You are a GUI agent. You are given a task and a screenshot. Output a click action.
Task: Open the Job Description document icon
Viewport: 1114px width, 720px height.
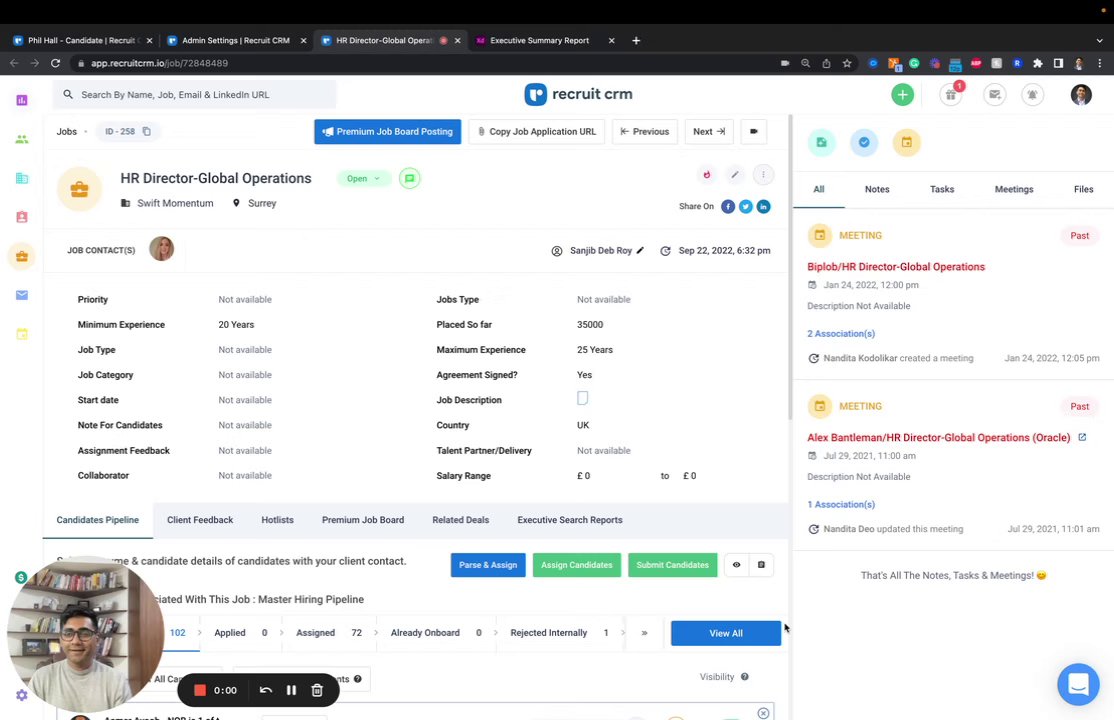(x=583, y=398)
